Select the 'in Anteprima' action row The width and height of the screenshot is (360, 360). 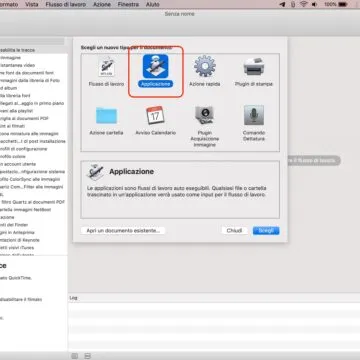tap(34, 233)
